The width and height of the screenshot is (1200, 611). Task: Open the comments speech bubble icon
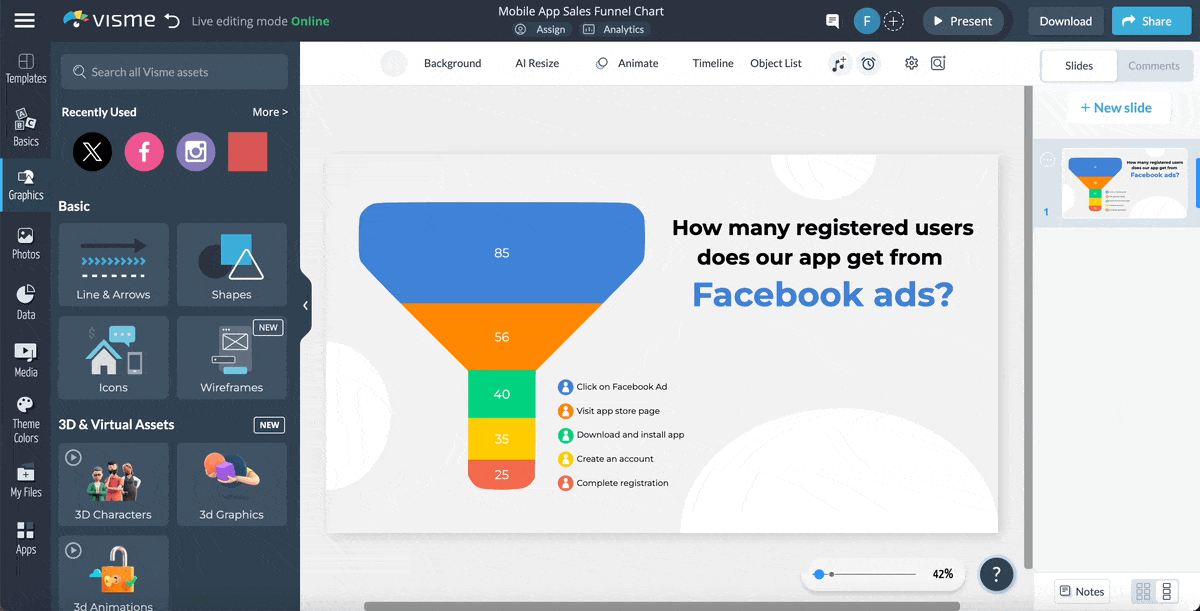(832, 21)
